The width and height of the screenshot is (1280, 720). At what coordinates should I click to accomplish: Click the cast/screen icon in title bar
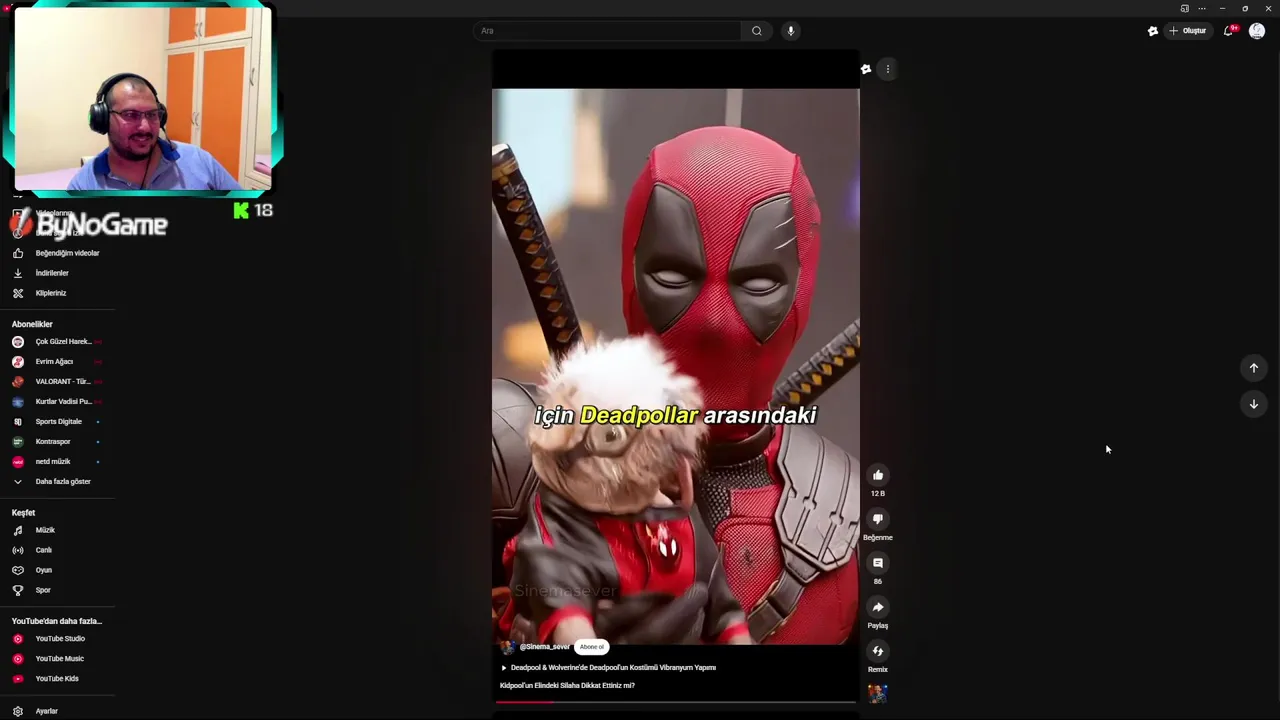coord(1184,8)
